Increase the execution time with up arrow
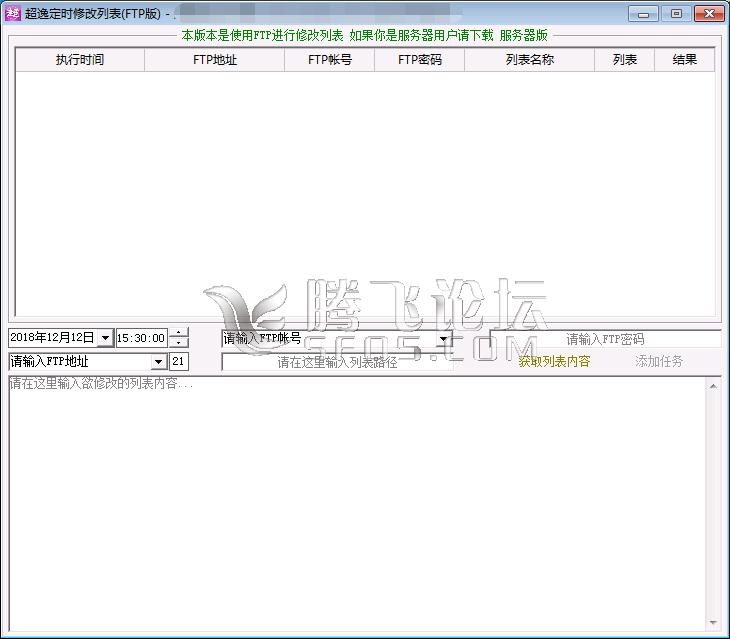Screen dimensions: 730x639 click(x=178, y=334)
